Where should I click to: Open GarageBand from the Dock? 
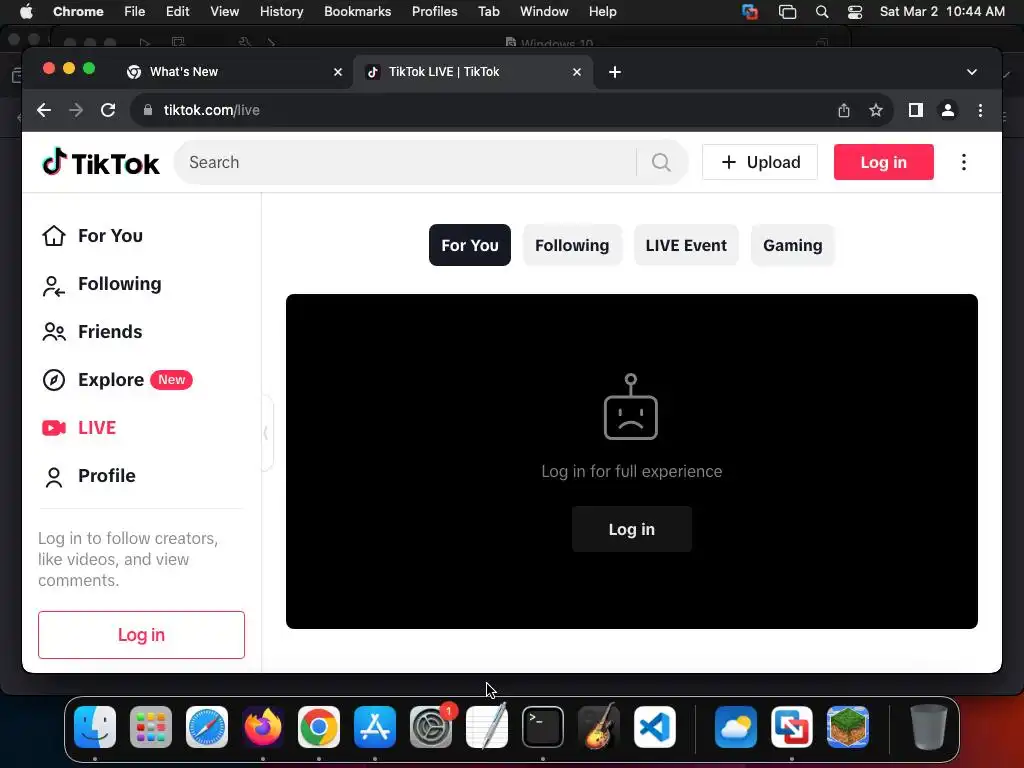coord(599,727)
